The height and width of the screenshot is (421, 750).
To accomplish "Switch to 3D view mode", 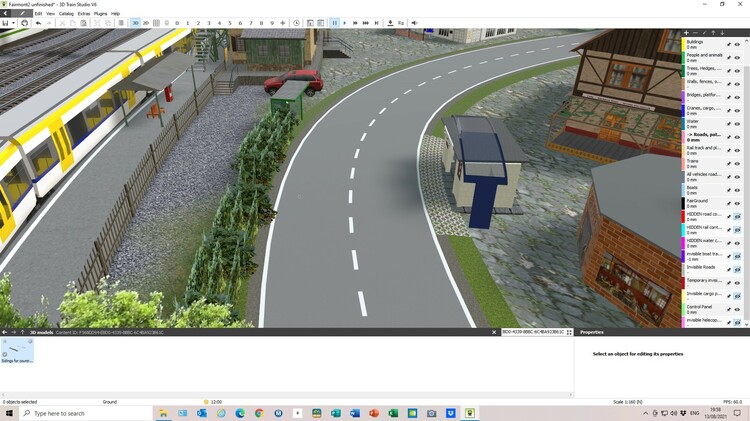I will [x=135, y=23].
